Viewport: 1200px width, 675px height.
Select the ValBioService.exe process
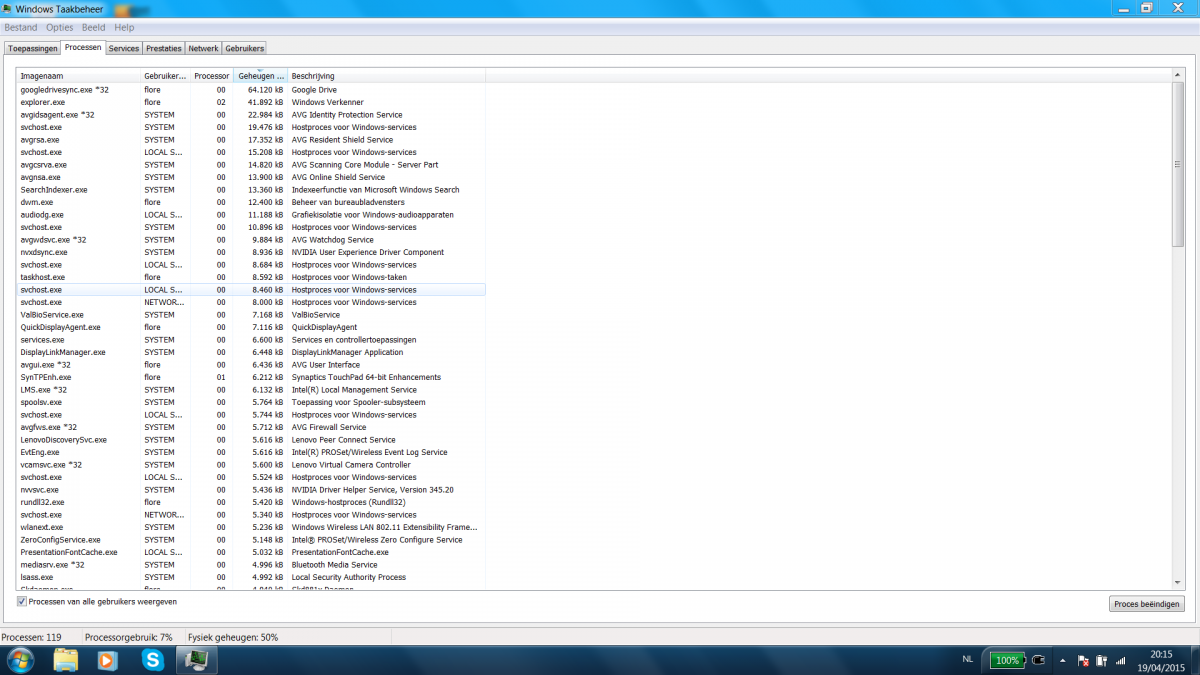[251, 315]
